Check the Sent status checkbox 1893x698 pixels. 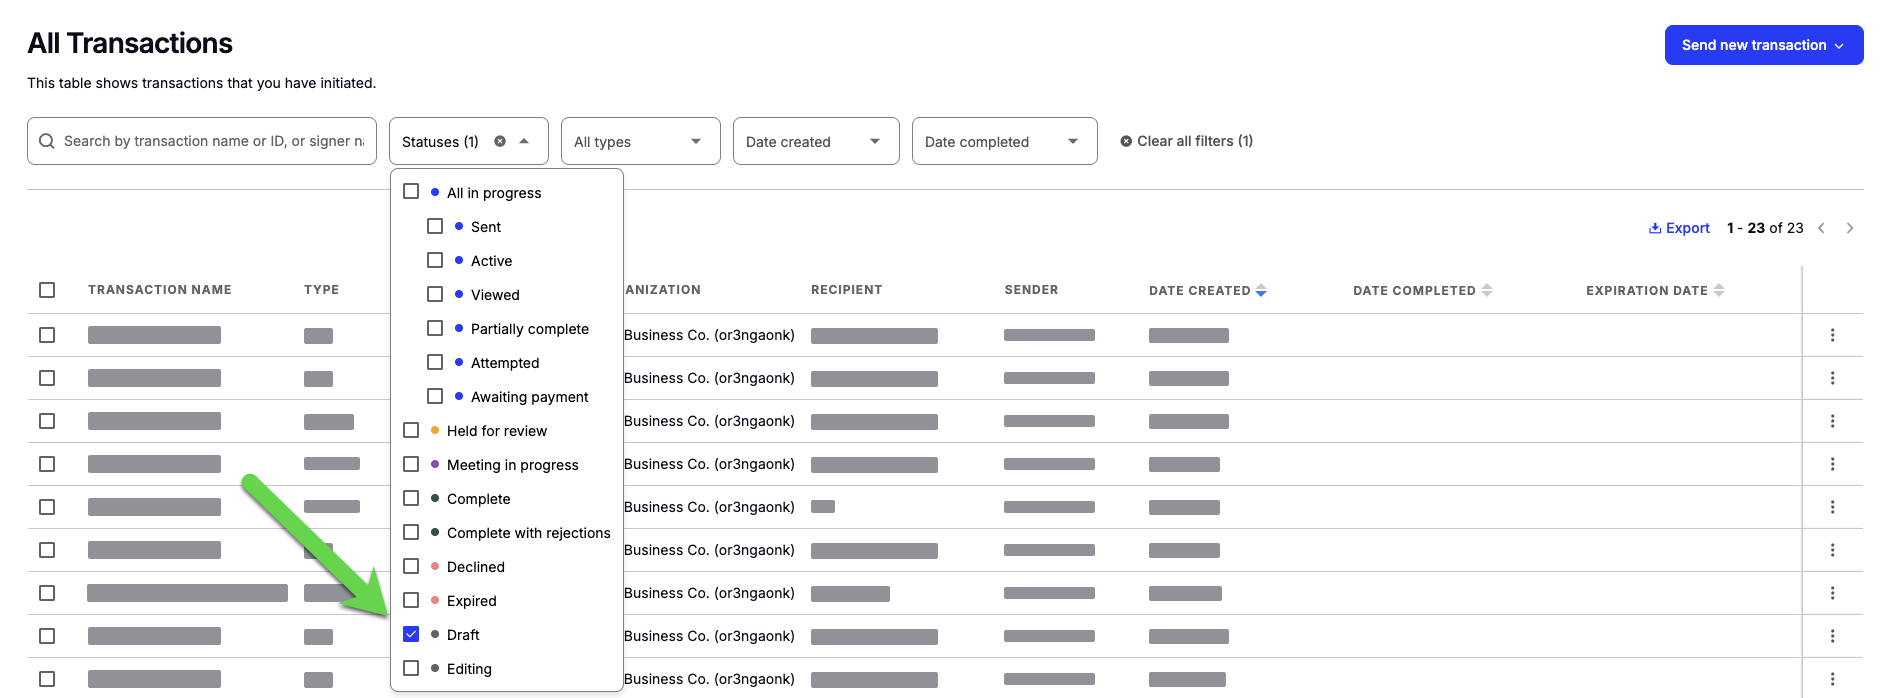pos(435,226)
